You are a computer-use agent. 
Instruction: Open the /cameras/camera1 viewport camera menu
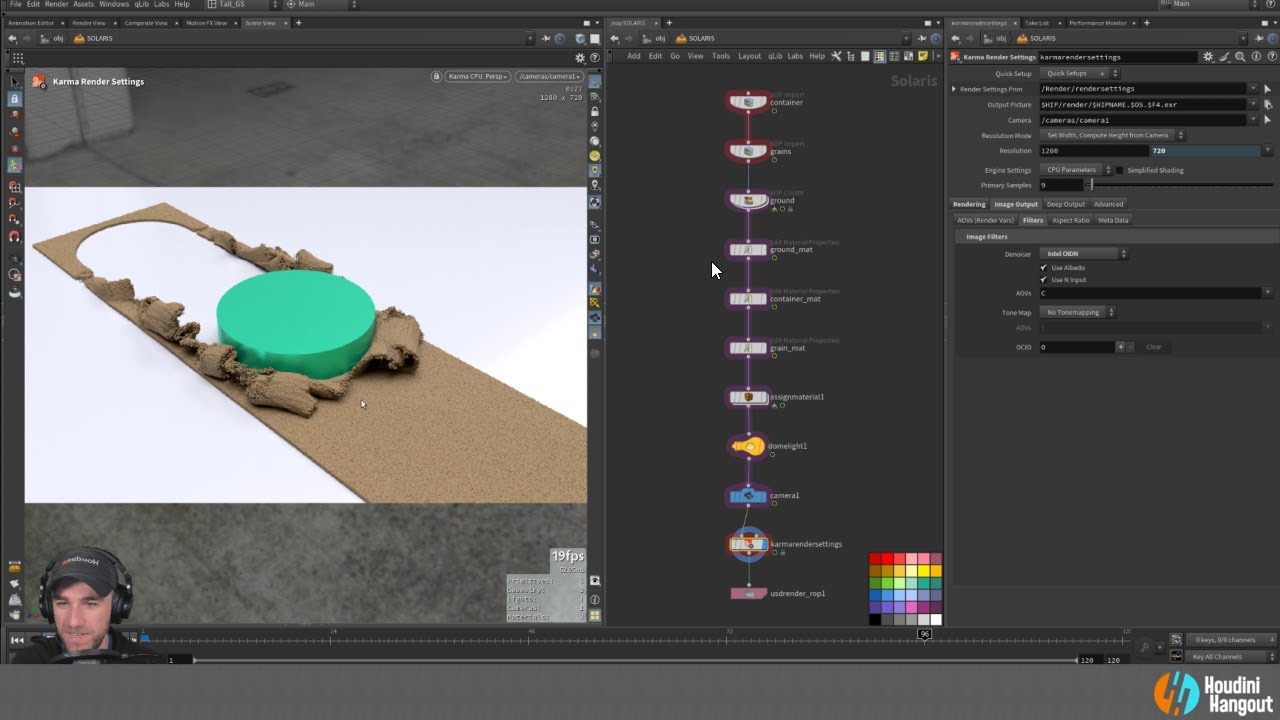pos(549,76)
